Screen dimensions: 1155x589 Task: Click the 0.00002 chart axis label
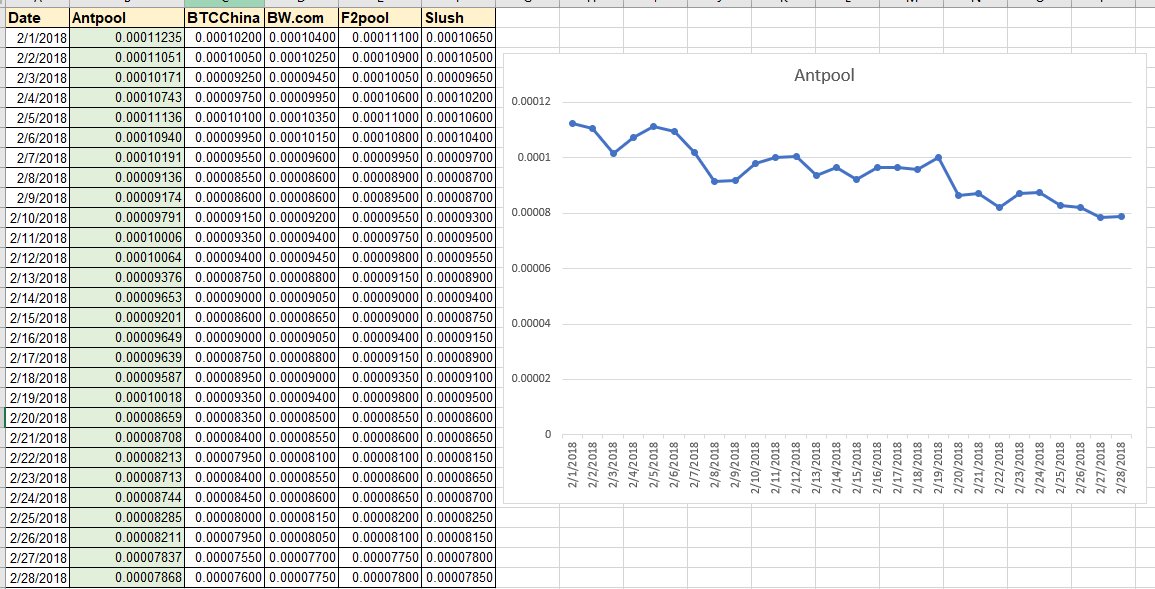(530, 379)
